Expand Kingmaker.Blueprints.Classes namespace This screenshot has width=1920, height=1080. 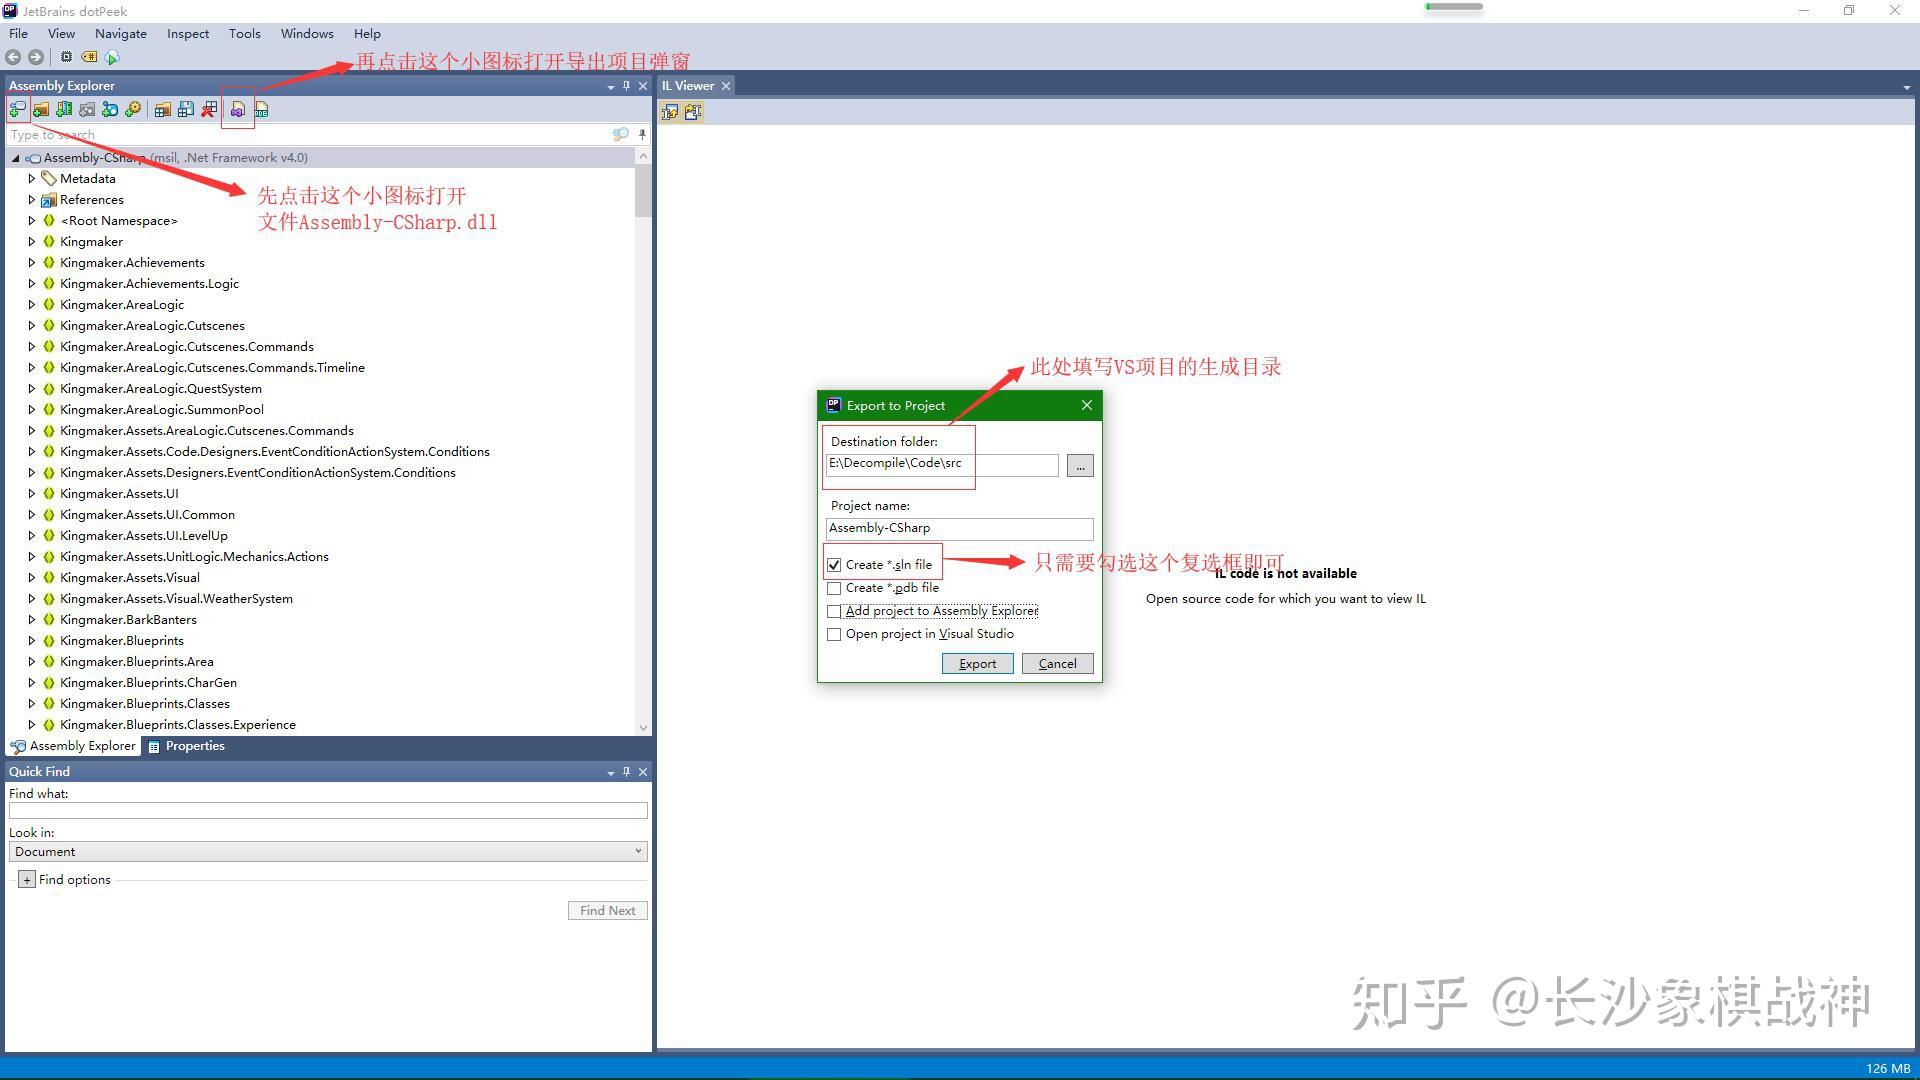tap(32, 704)
